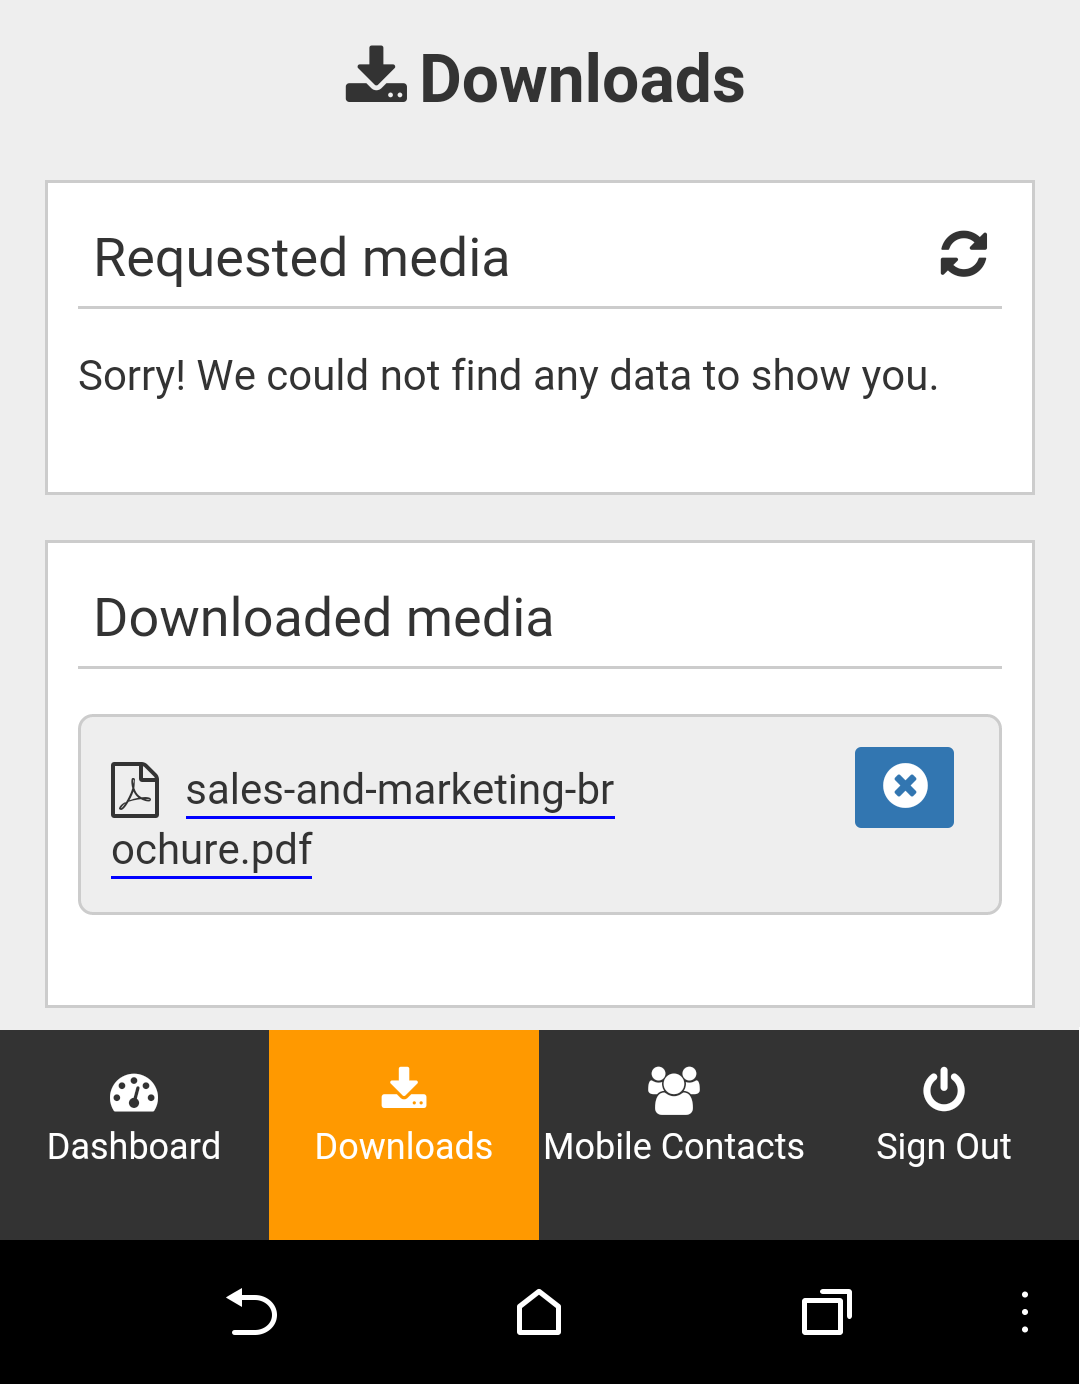
Task: Refresh the Requested media list
Action: (963, 254)
